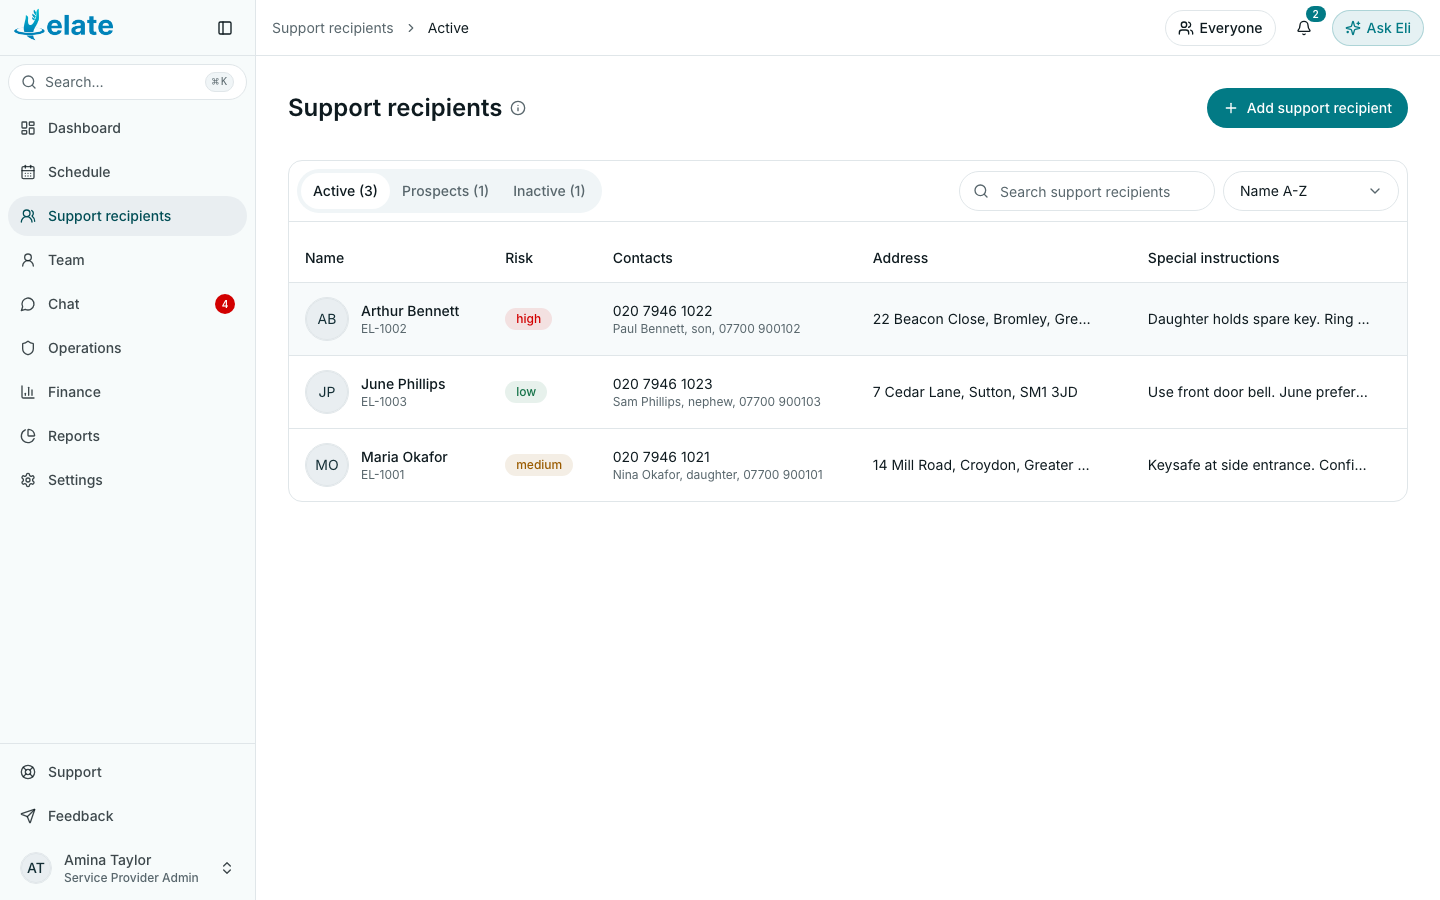
Task: Click phone number 020 7946 1022
Action: point(662,311)
